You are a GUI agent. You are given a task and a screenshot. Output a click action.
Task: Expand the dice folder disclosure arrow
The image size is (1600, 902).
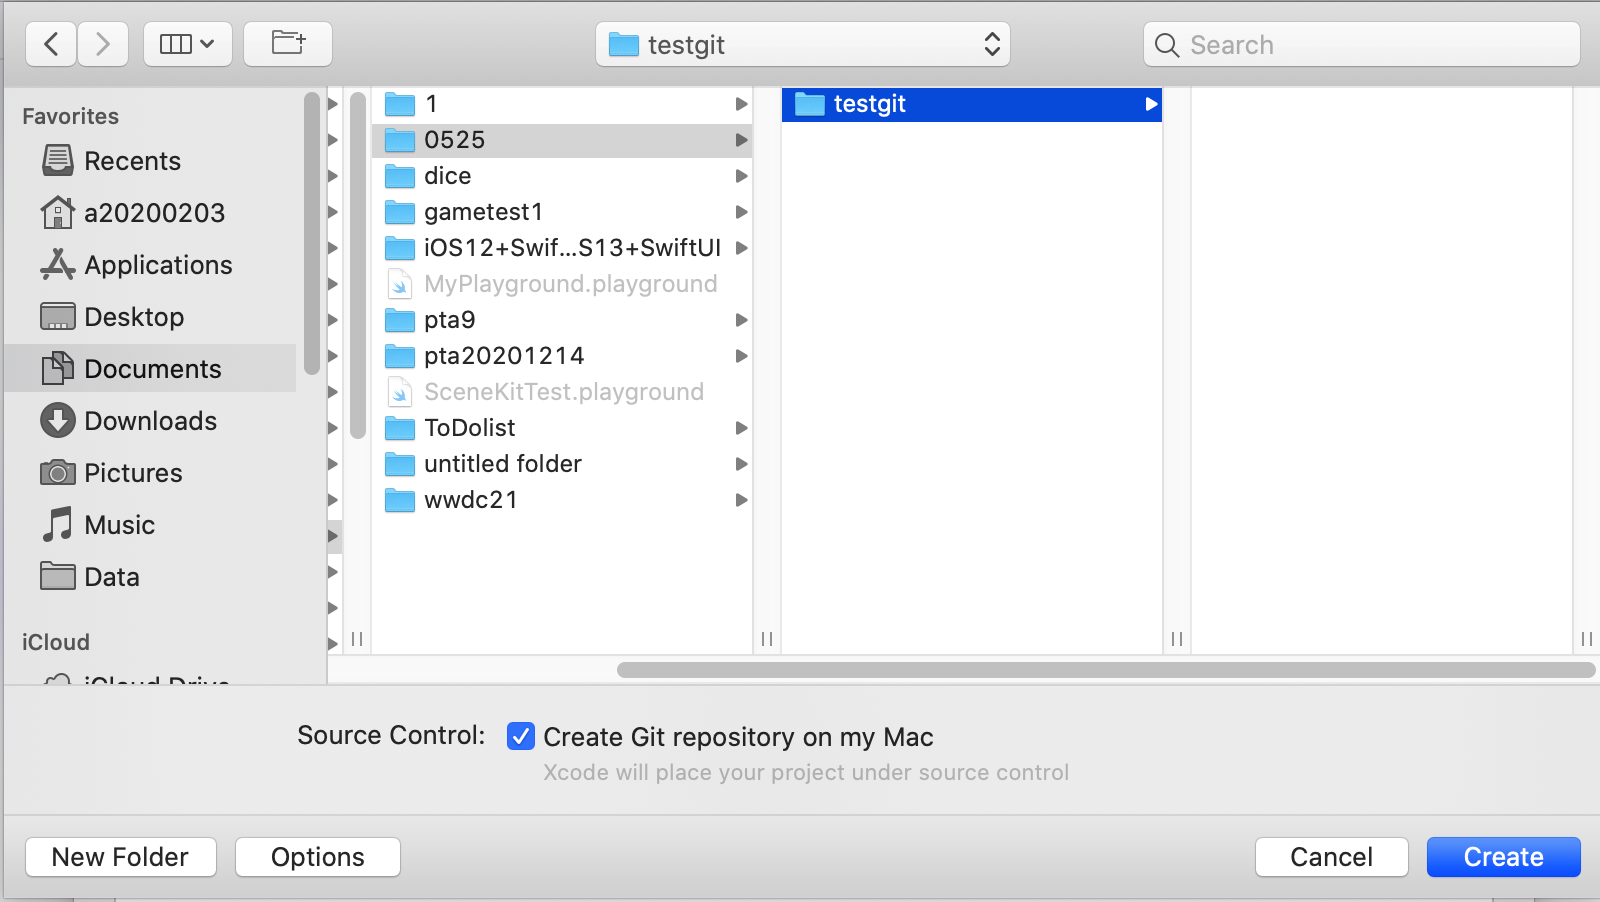point(741,176)
